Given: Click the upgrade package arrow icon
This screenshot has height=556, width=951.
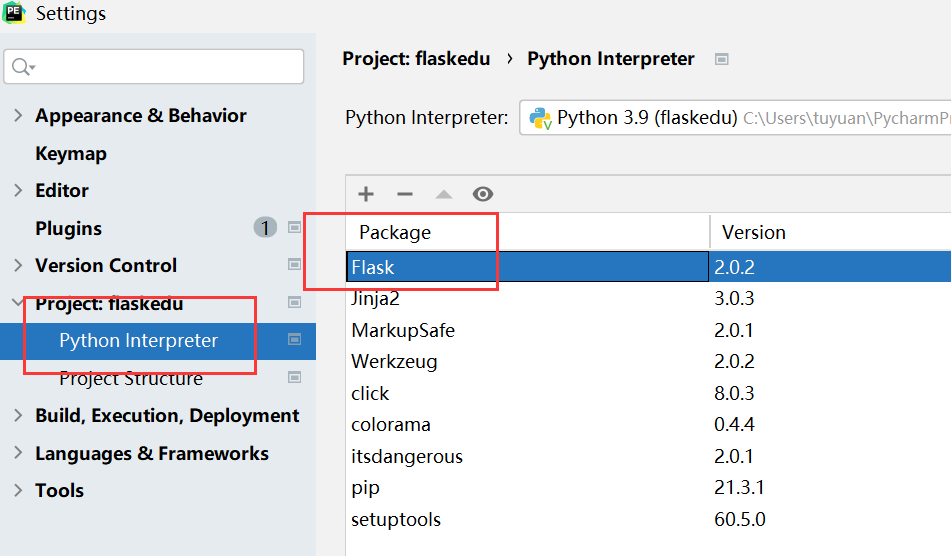Looking at the screenshot, I should 443,194.
